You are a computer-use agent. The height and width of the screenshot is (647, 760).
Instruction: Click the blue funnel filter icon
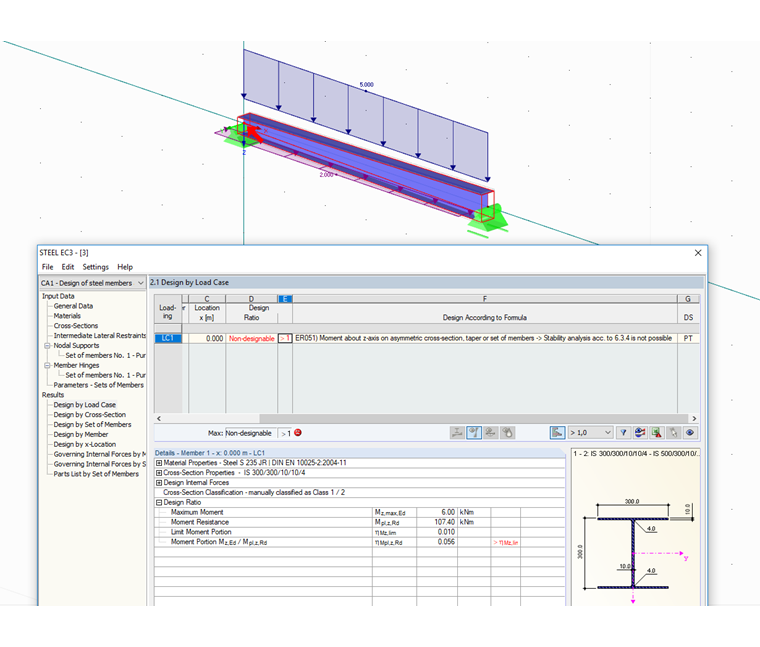tap(623, 432)
